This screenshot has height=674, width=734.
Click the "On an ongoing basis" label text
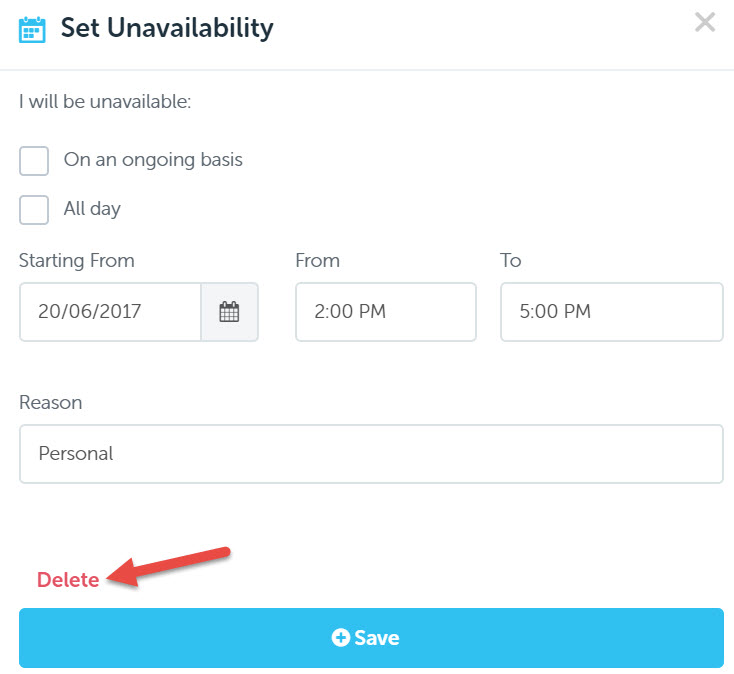pyautogui.click(x=153, y=160)
